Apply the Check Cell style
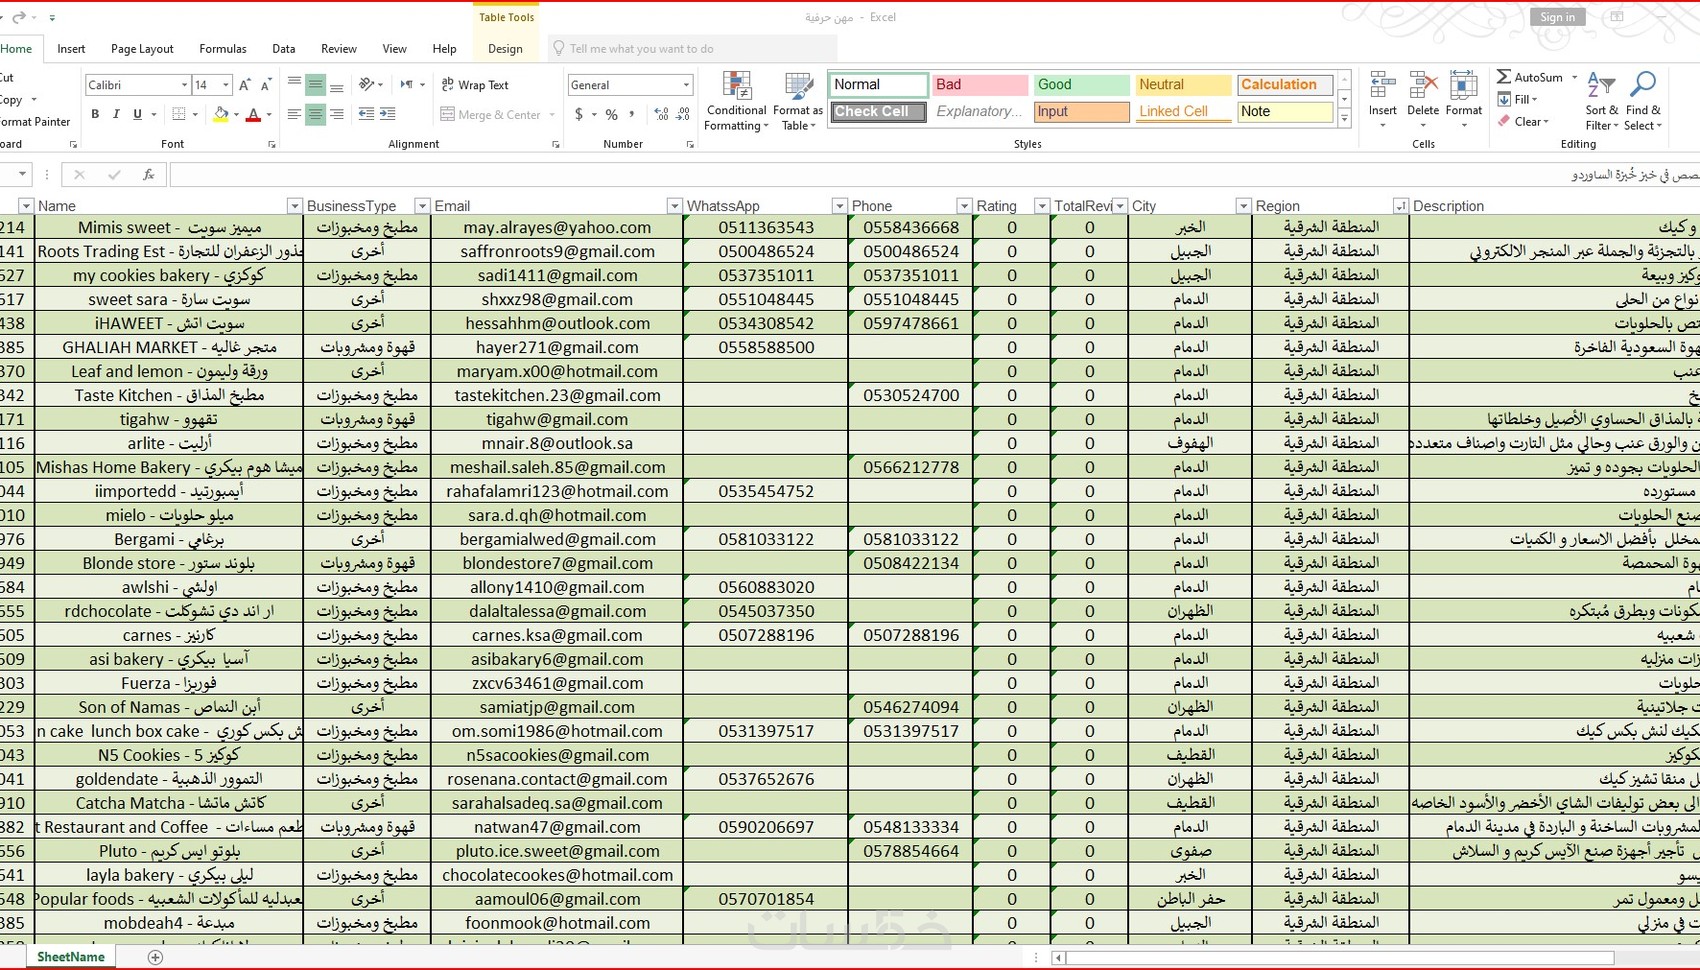The height and width of the screenshot is (970, 1700). point(878,112)
